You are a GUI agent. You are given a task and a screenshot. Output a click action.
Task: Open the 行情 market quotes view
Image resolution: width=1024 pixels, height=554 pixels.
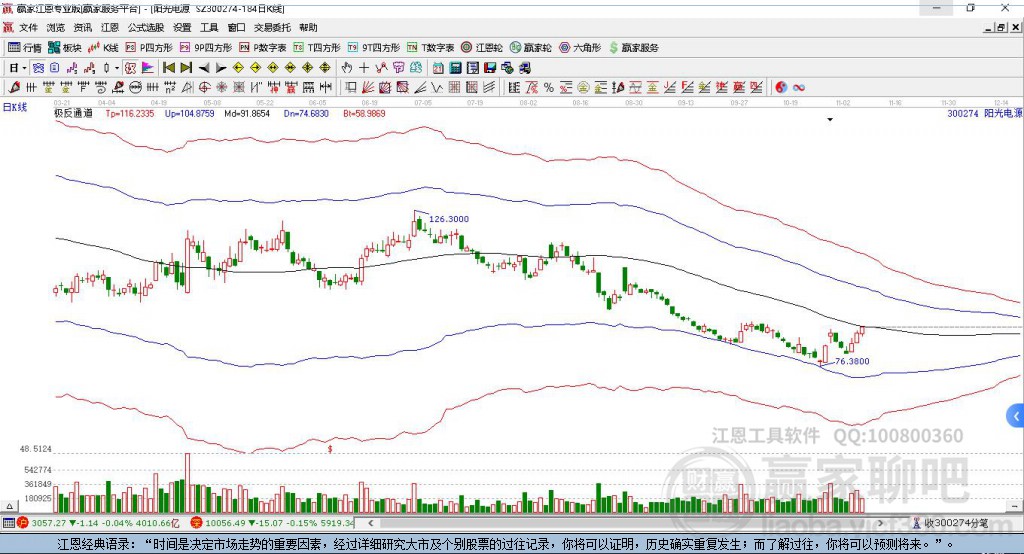(25, 48)
